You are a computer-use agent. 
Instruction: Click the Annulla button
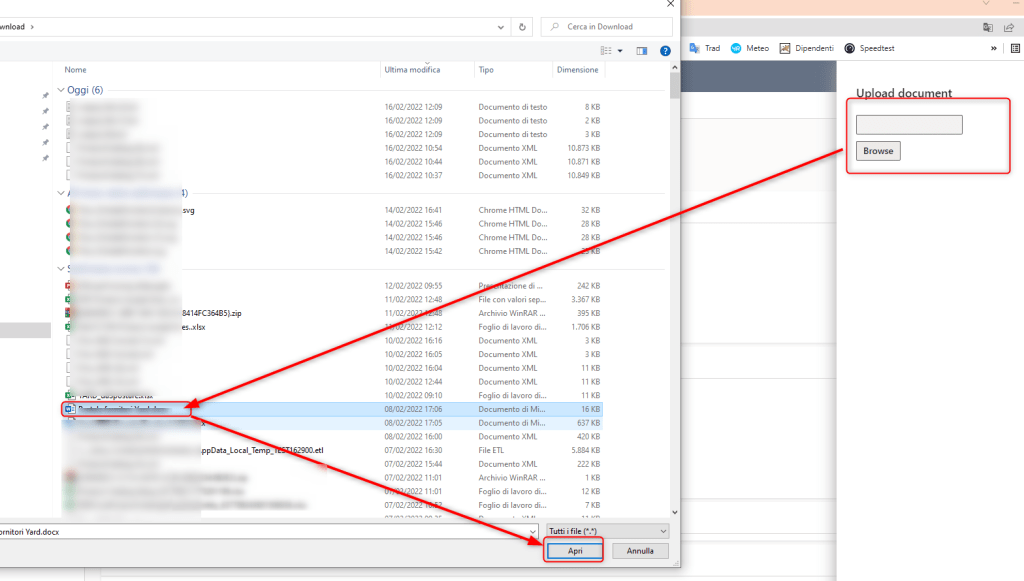(x=640, y=551)
